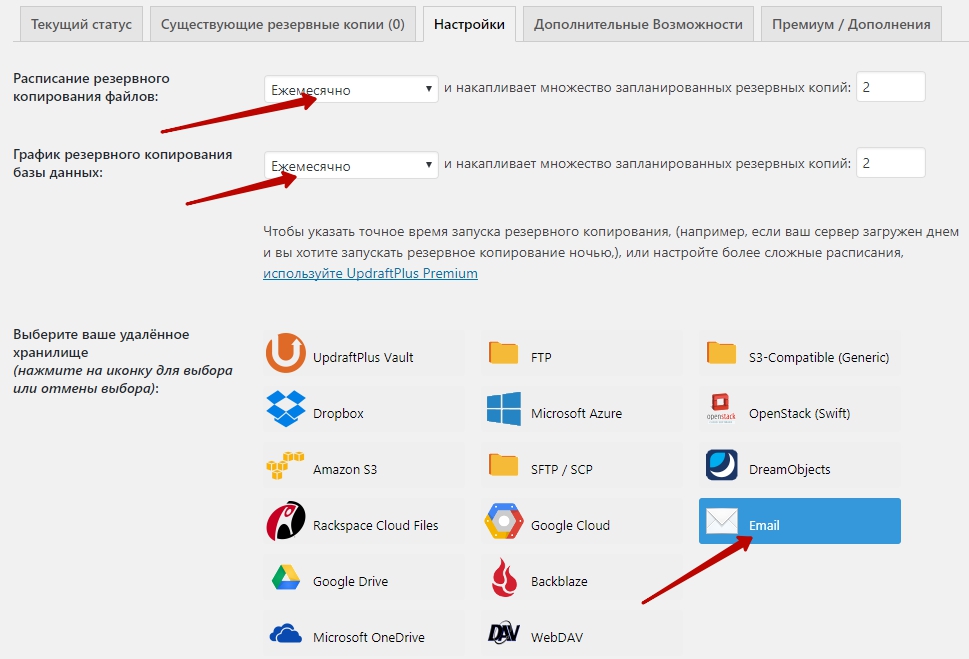The height and width of the screenshot is (659, 969).
Task: Click the DreamObjects label text
Action: click(x=789, y=470)
